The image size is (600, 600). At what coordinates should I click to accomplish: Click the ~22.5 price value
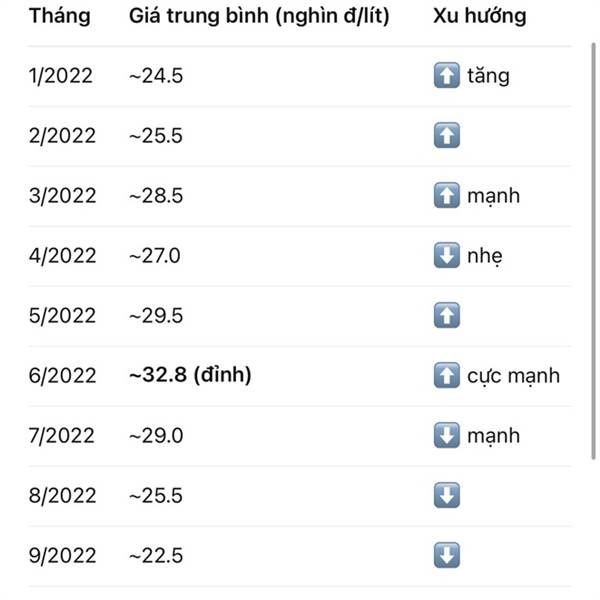tap(155, 556)
